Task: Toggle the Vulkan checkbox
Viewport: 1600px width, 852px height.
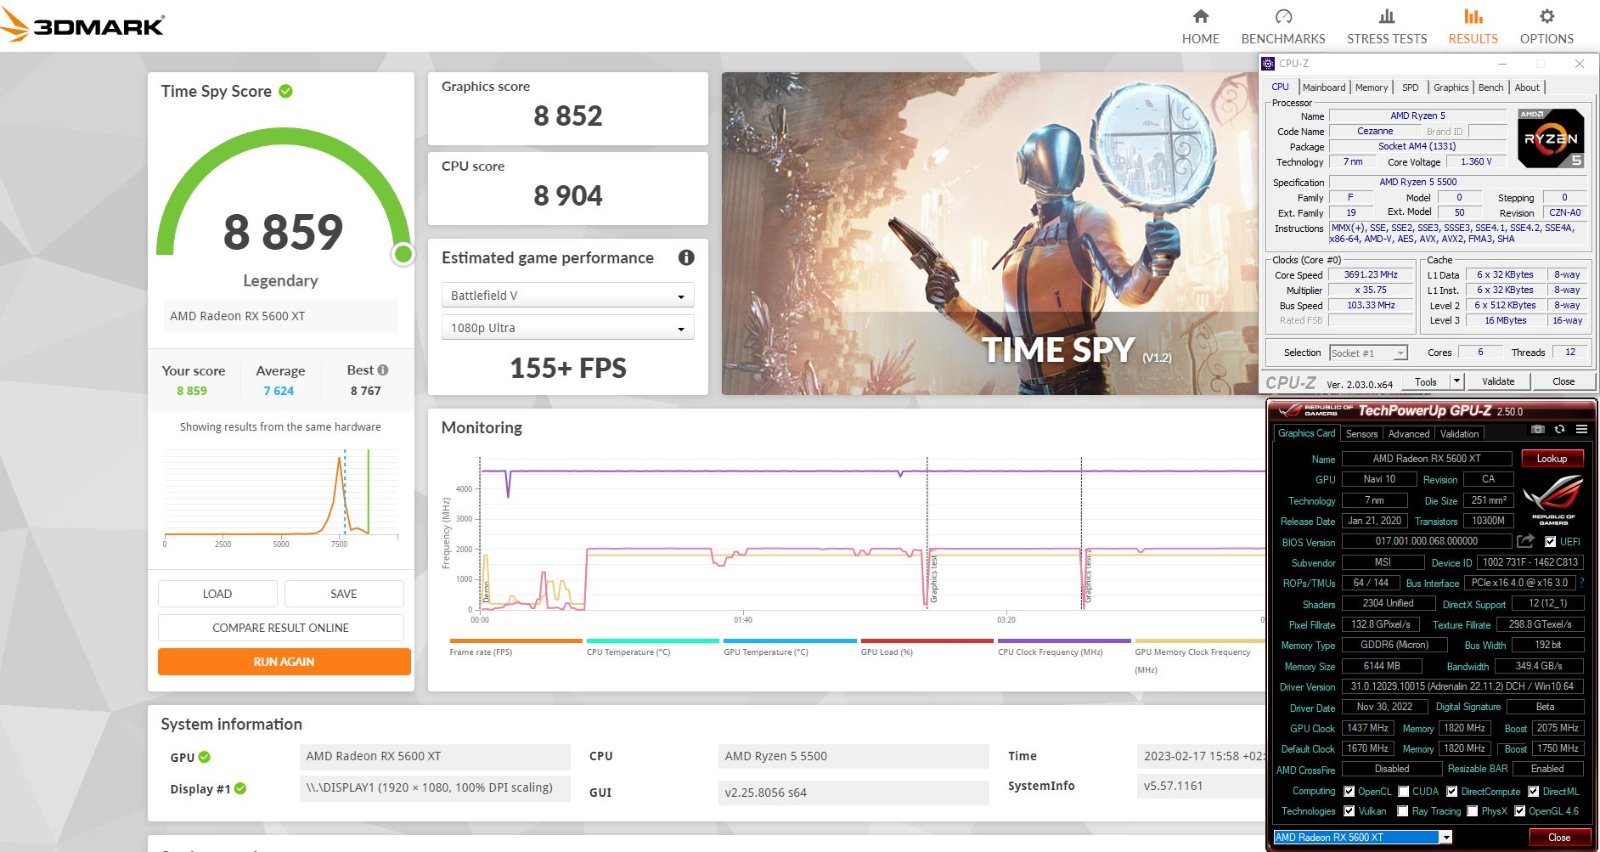Action: pyautogui.click(x=1349, y=811)
